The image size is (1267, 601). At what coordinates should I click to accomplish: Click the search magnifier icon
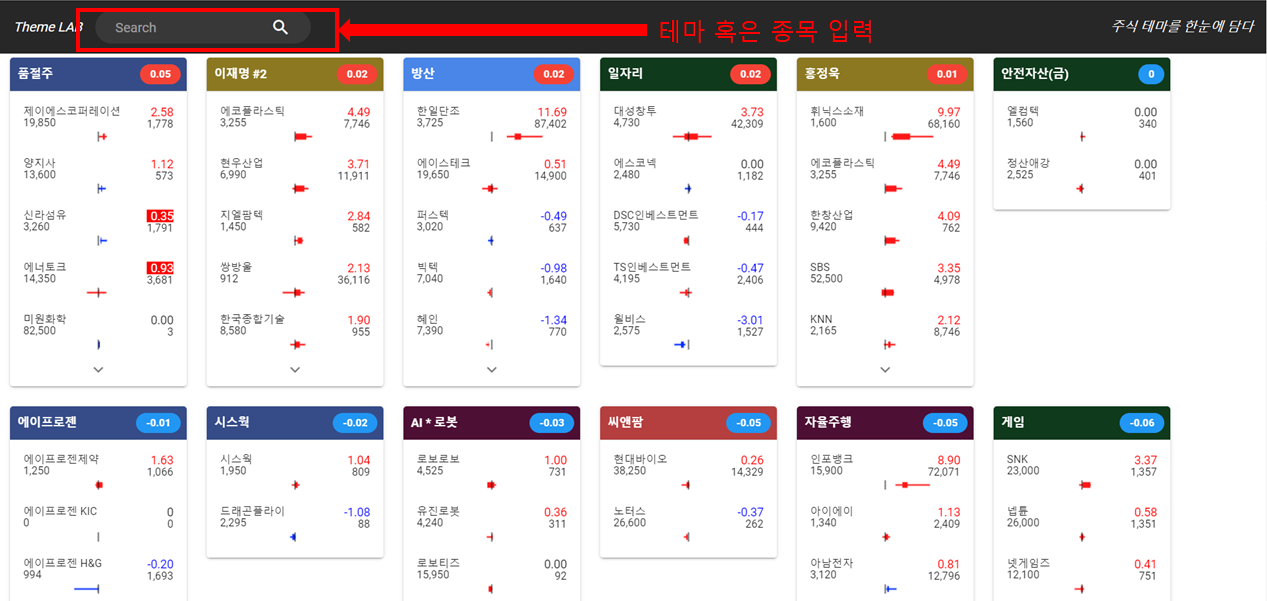pos(281,27)
